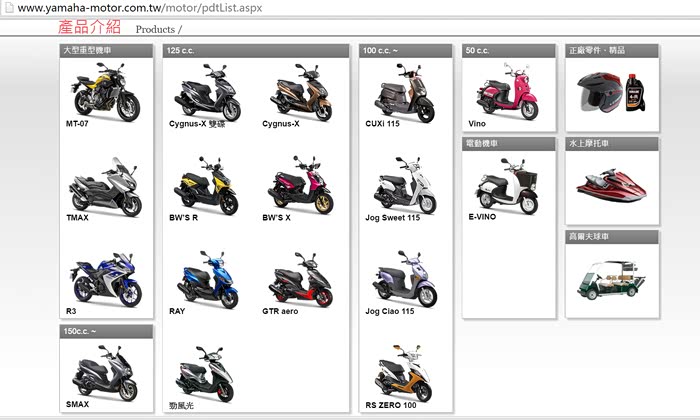Open the helmet and oil accessories image
Viewport: 700px width, 420px height.
611,92
